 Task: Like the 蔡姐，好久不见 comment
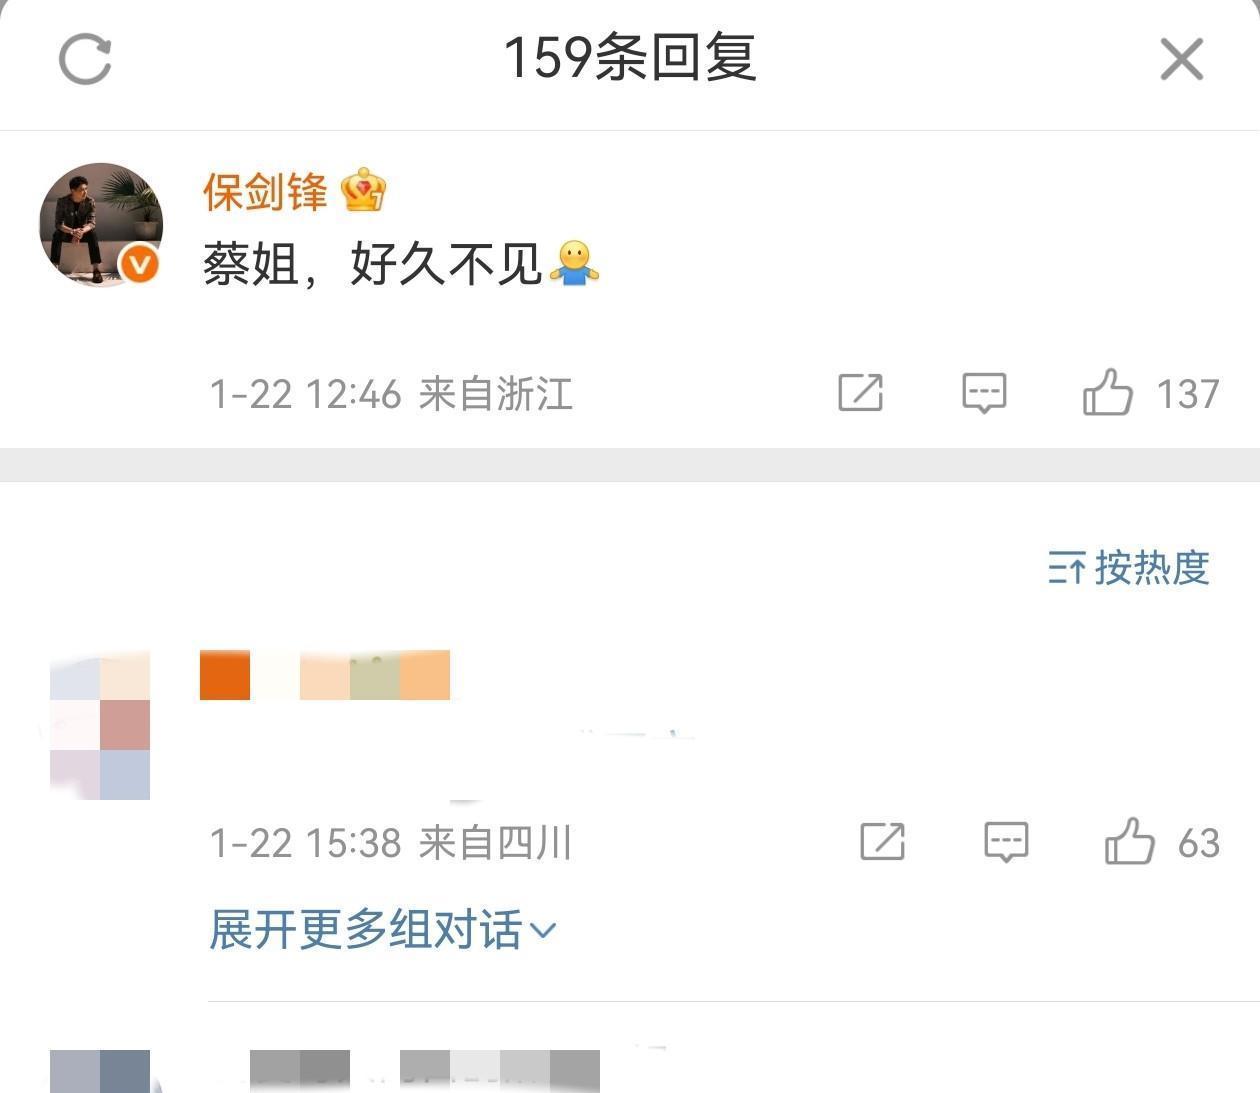point(1107,392)
